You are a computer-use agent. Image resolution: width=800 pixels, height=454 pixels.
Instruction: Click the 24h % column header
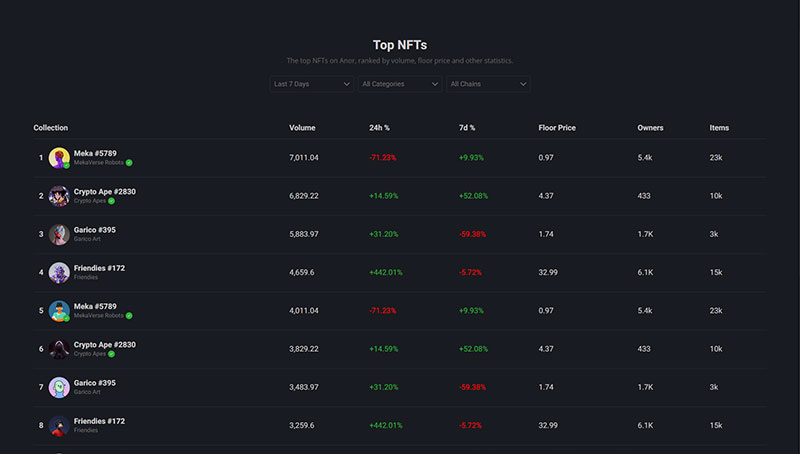(x=379, y=128)
